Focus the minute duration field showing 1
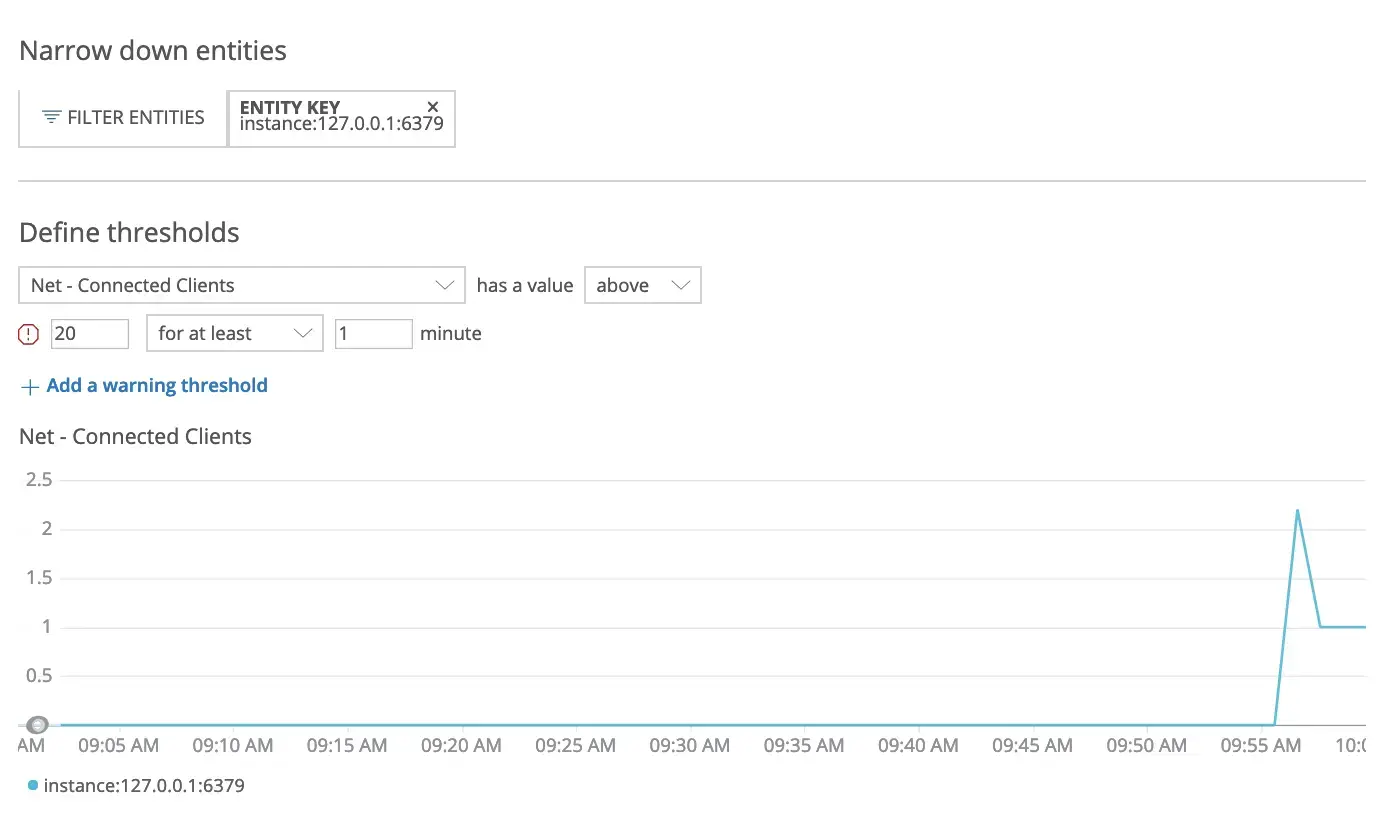 (373, 334)
